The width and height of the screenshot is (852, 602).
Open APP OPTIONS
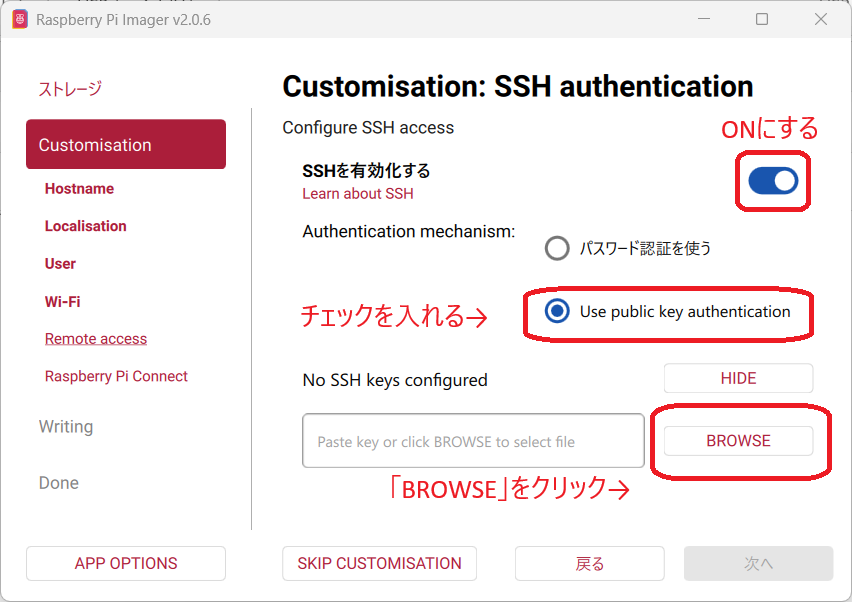126,563
